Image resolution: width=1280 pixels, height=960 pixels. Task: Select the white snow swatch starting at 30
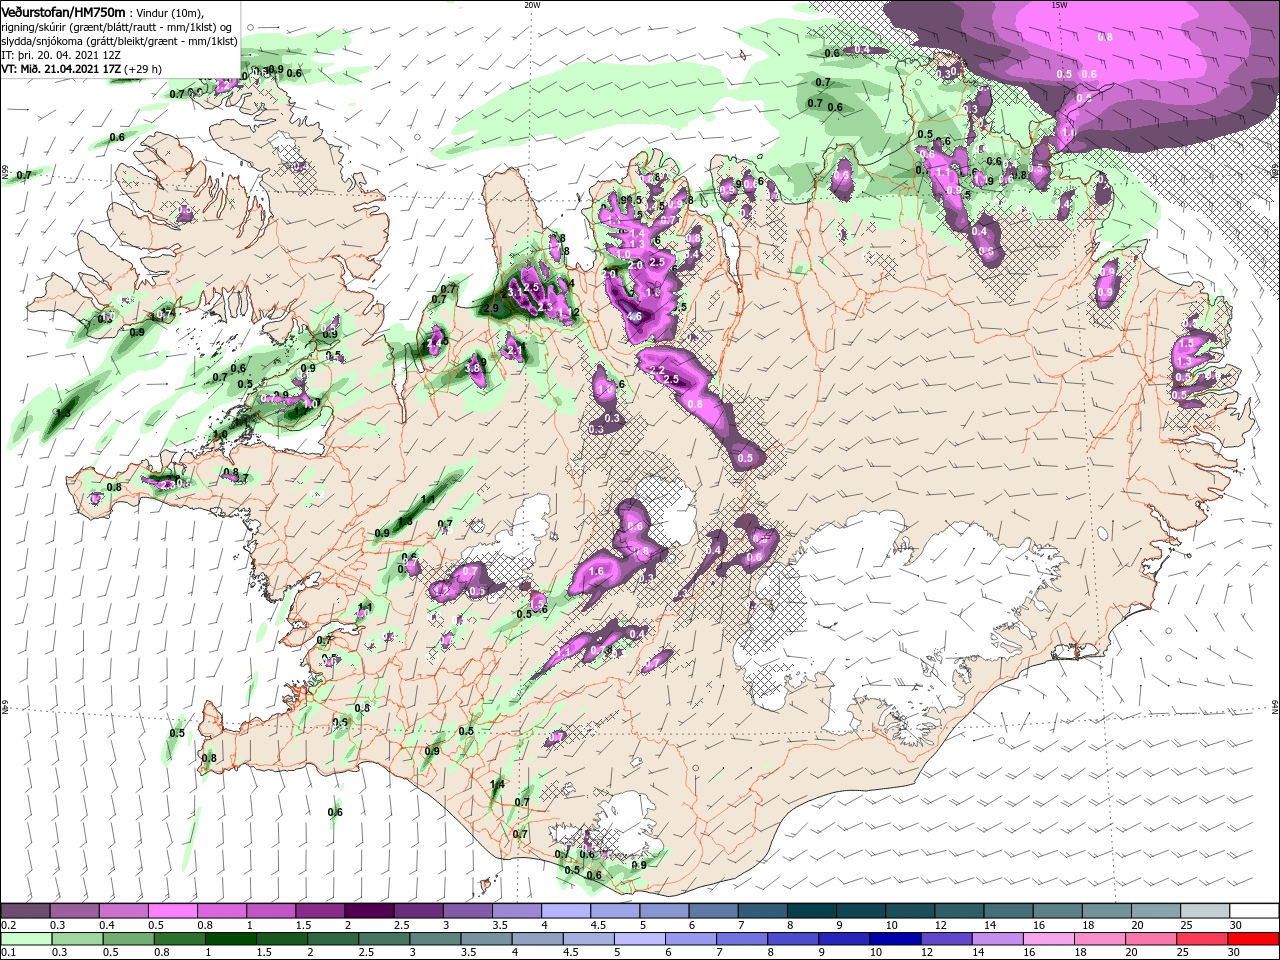1253,911
